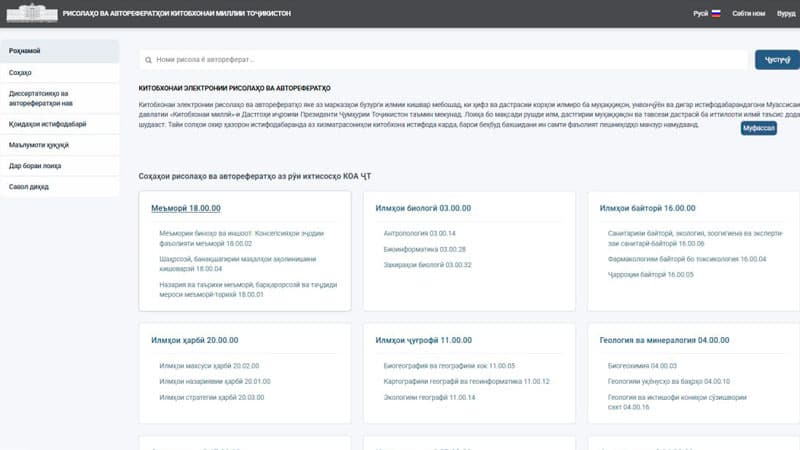Screen dimensions: 800x450
Task: Select 'Роҳнамой' in sidebar
Action: click(60, 51)
